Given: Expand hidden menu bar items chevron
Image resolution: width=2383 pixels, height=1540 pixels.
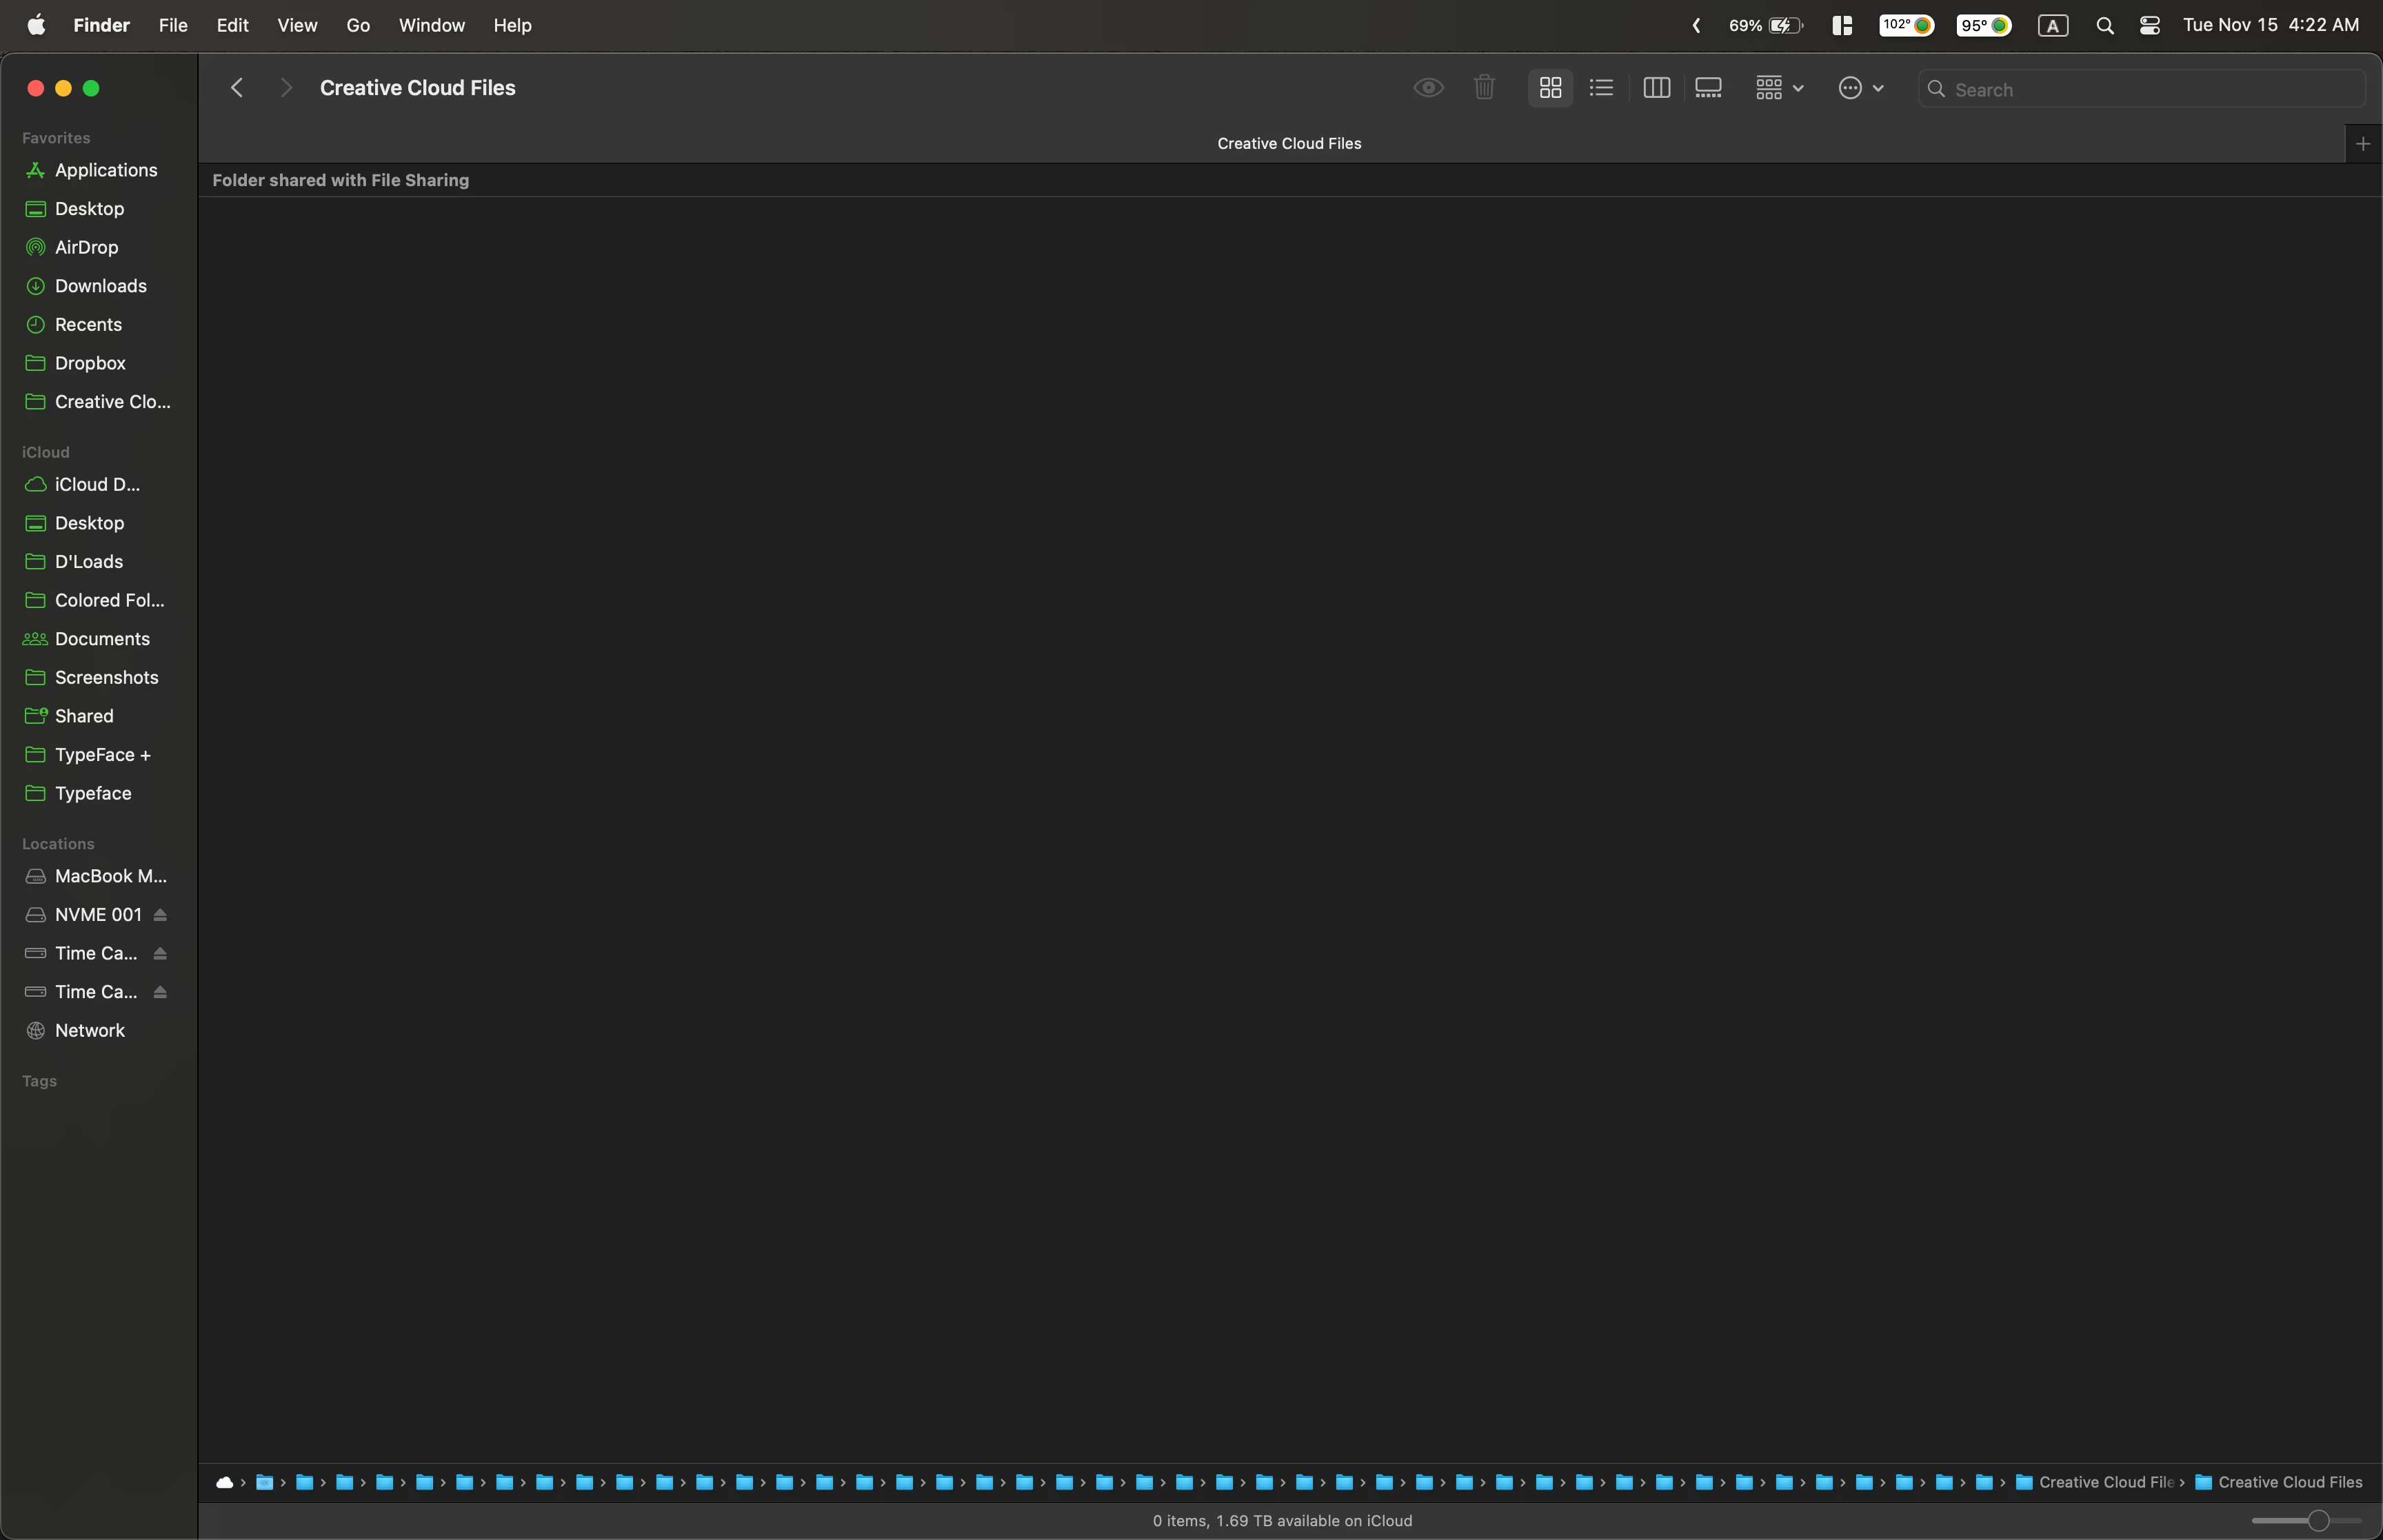Looking at the screenshot, I should point(1696,26).
